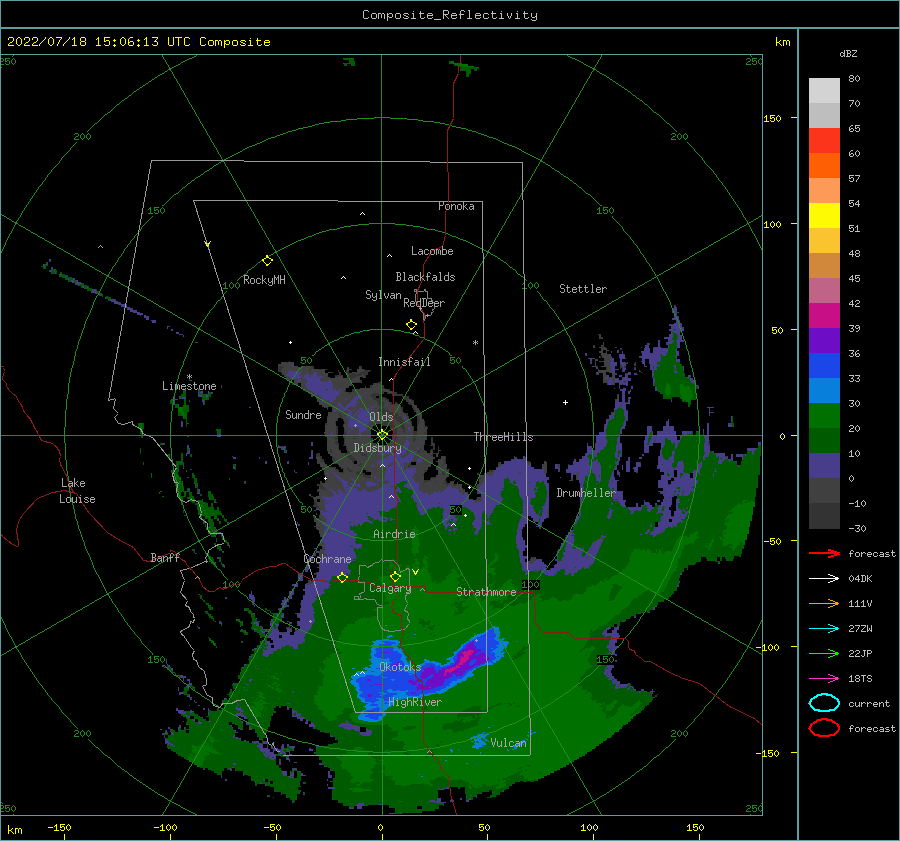Screen dimensions: 900x841
Task: Click the small blue echo beside Vulcan
Action: [x=479, y=741]
